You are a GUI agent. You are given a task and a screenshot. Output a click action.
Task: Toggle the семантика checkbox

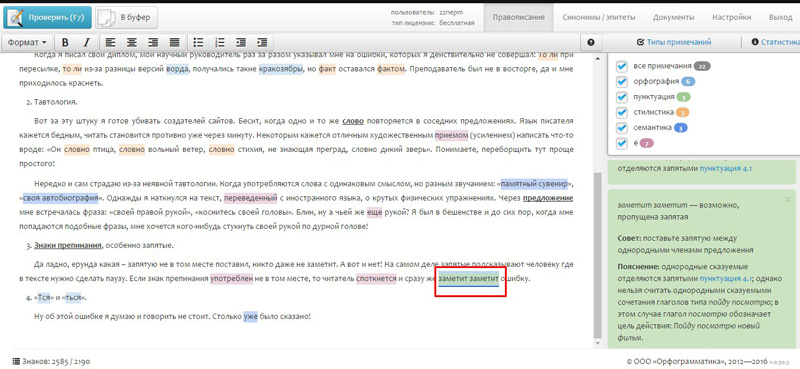(621, 128)
